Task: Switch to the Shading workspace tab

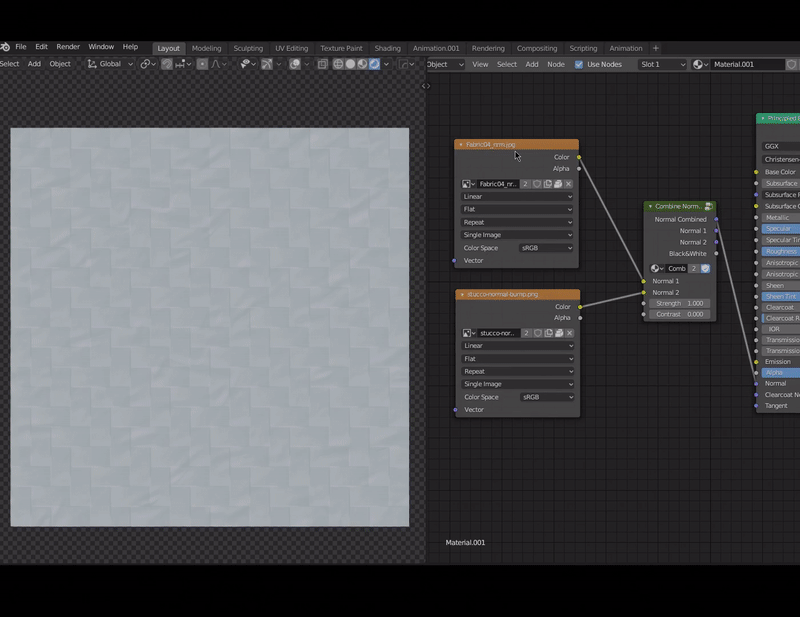Action: [x=388, y=48]
